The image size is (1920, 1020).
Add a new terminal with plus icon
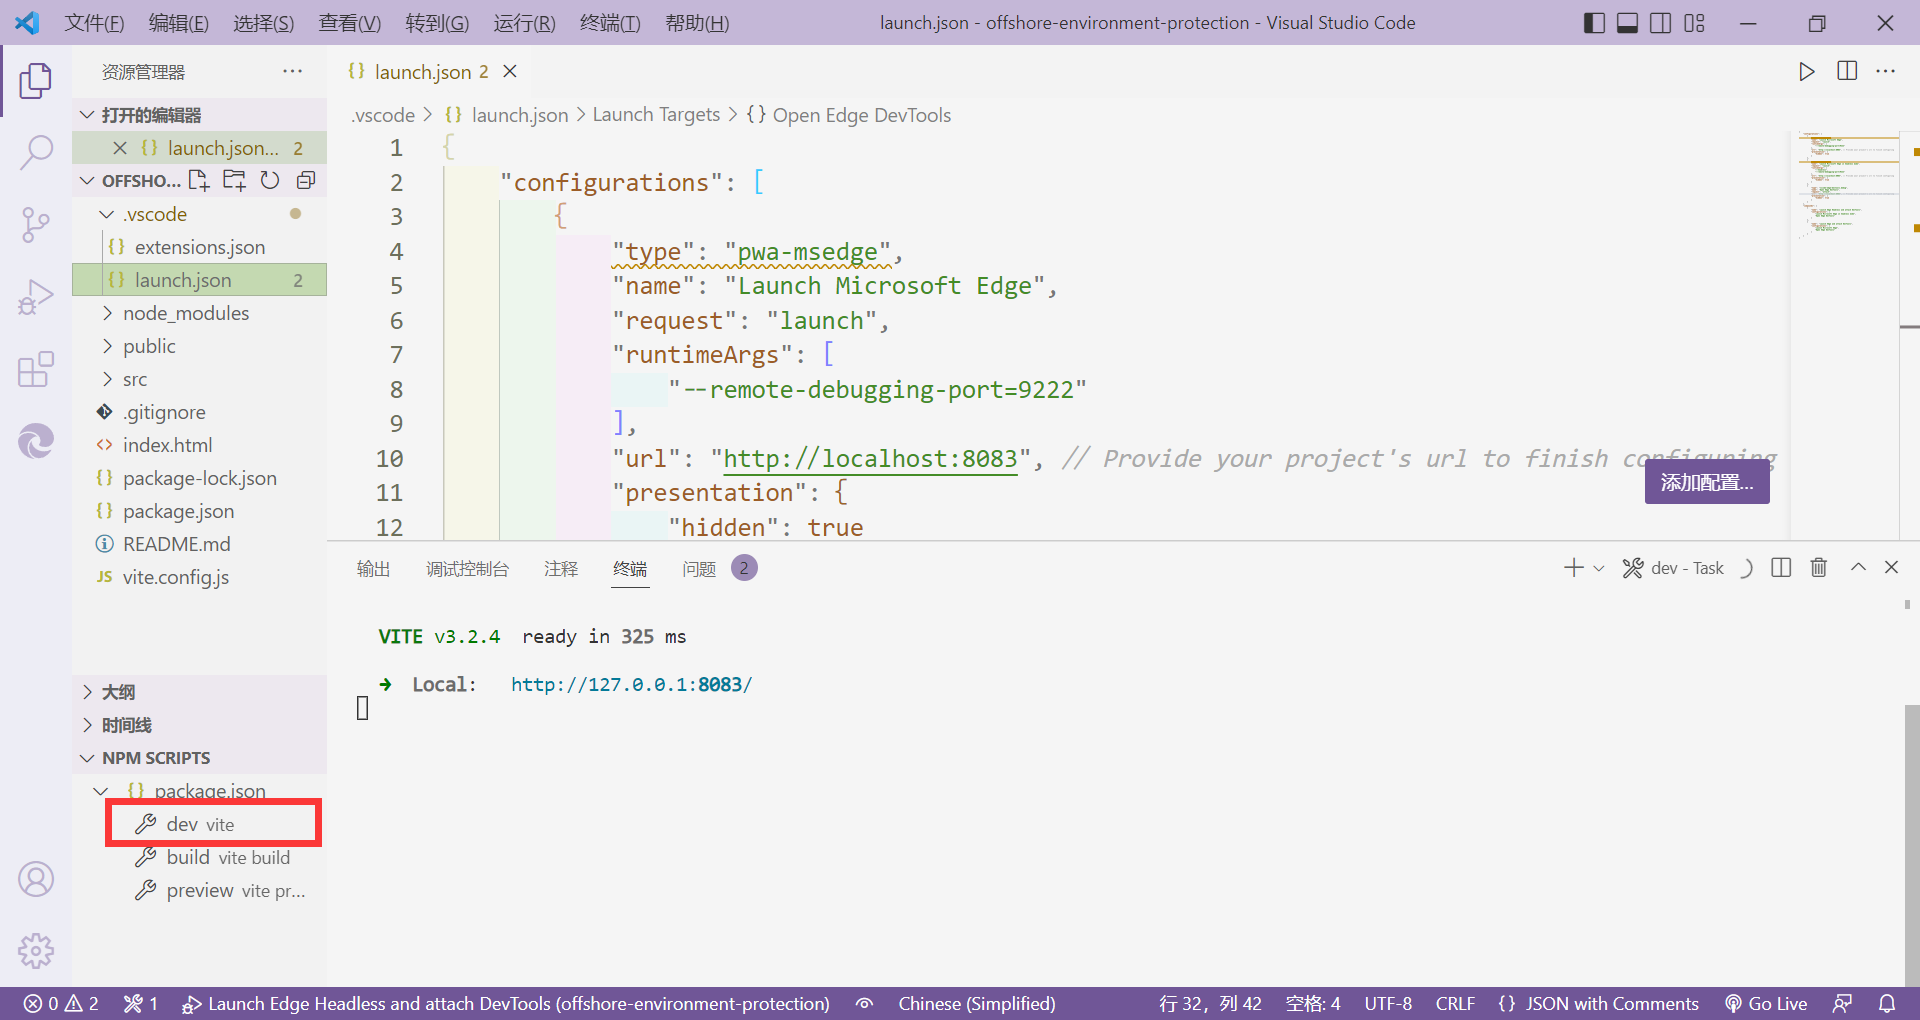(x=1573, y=568)
